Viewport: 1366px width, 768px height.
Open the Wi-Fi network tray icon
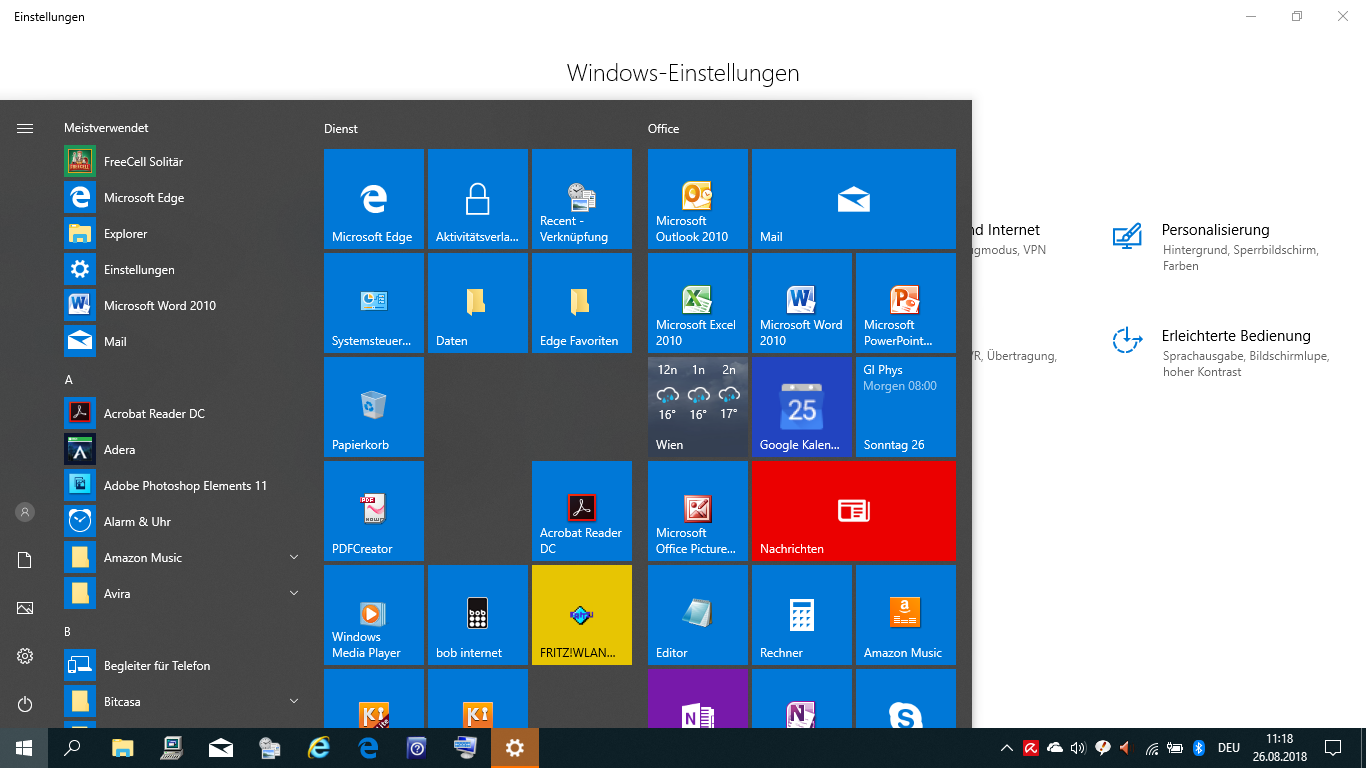point(1152,748)
